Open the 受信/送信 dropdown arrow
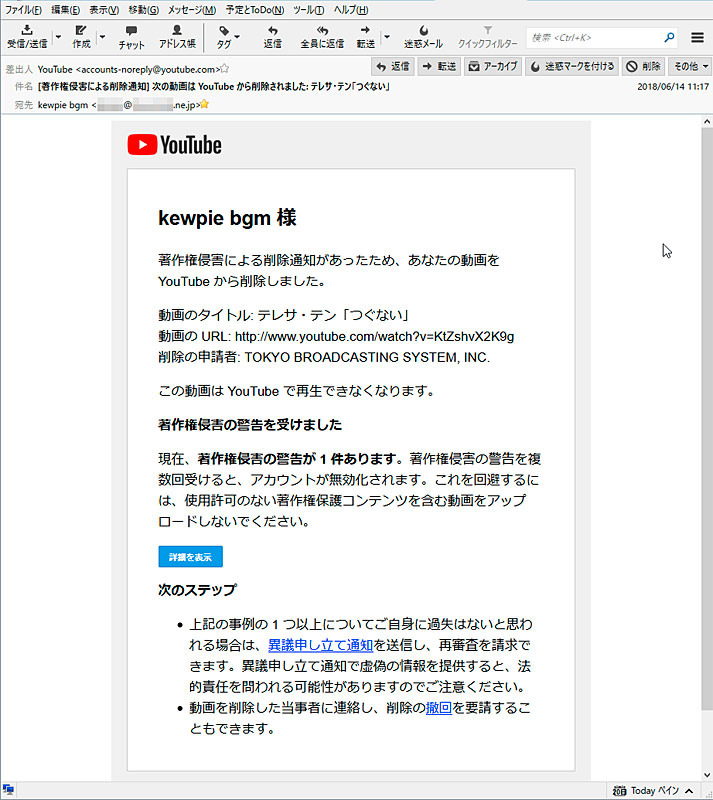The width and height of the screenshot is (713, 800). point(58,37)
